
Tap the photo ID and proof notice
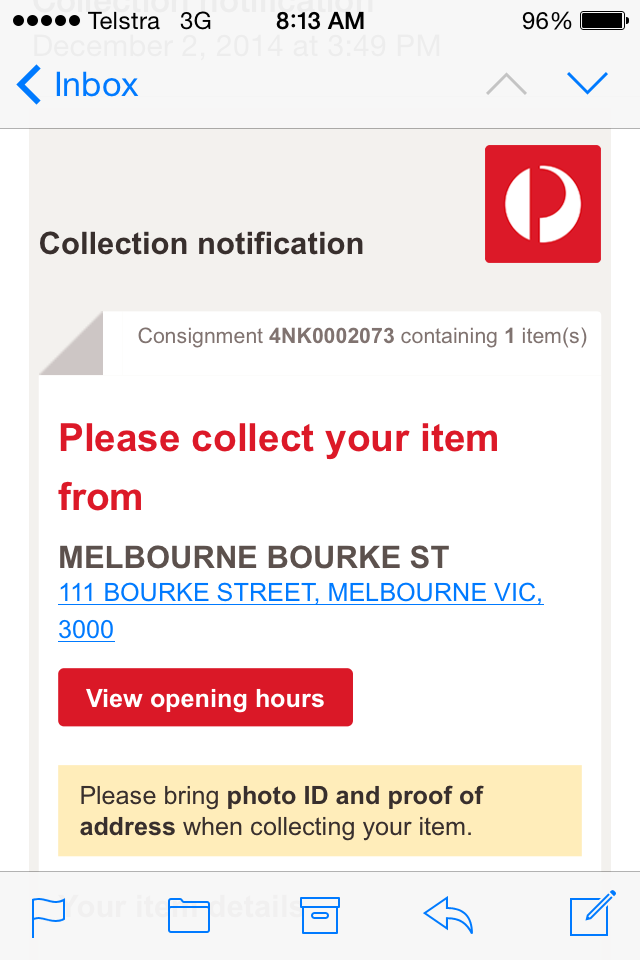[320, 811]
